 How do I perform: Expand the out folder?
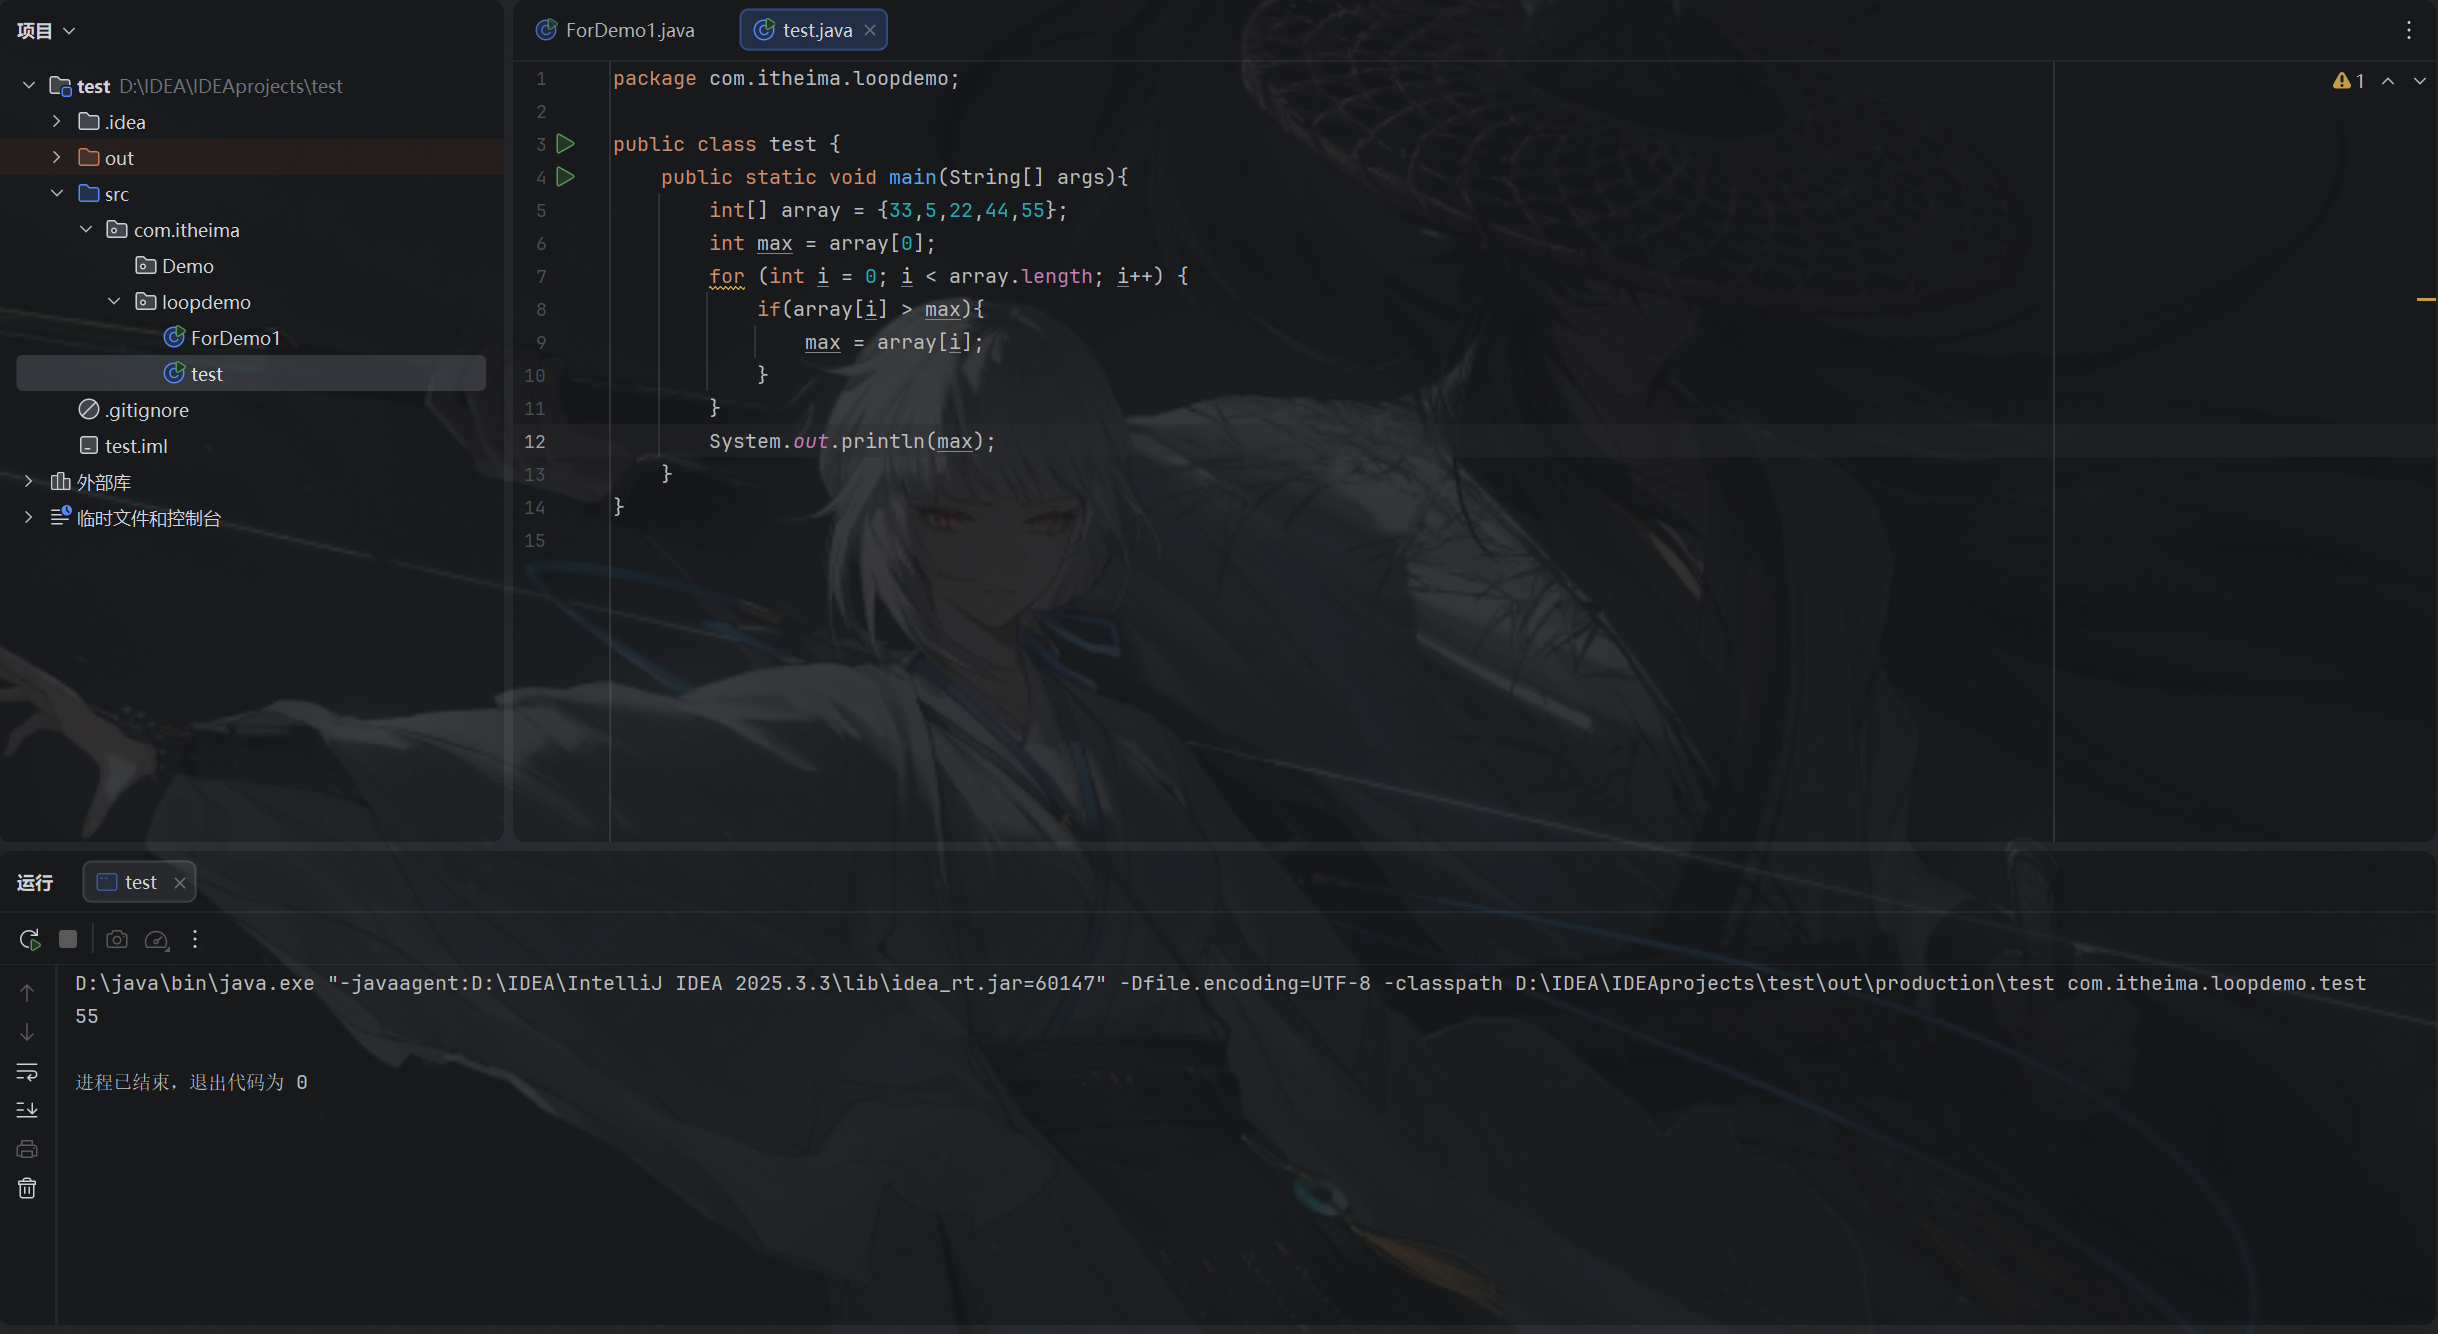pos(57,158)
